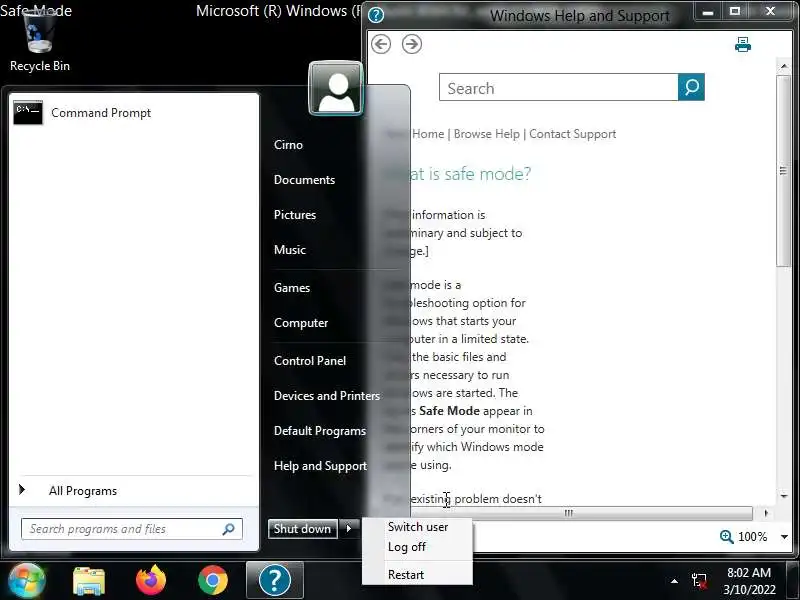Choose Restart from power menu
Screen dimensions: 800x600
coord(406,574)
